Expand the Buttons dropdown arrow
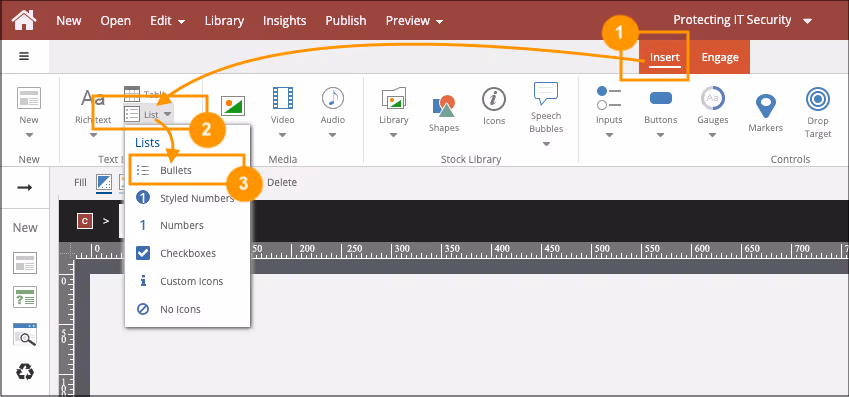849x397 pixels. coord(661,135)
